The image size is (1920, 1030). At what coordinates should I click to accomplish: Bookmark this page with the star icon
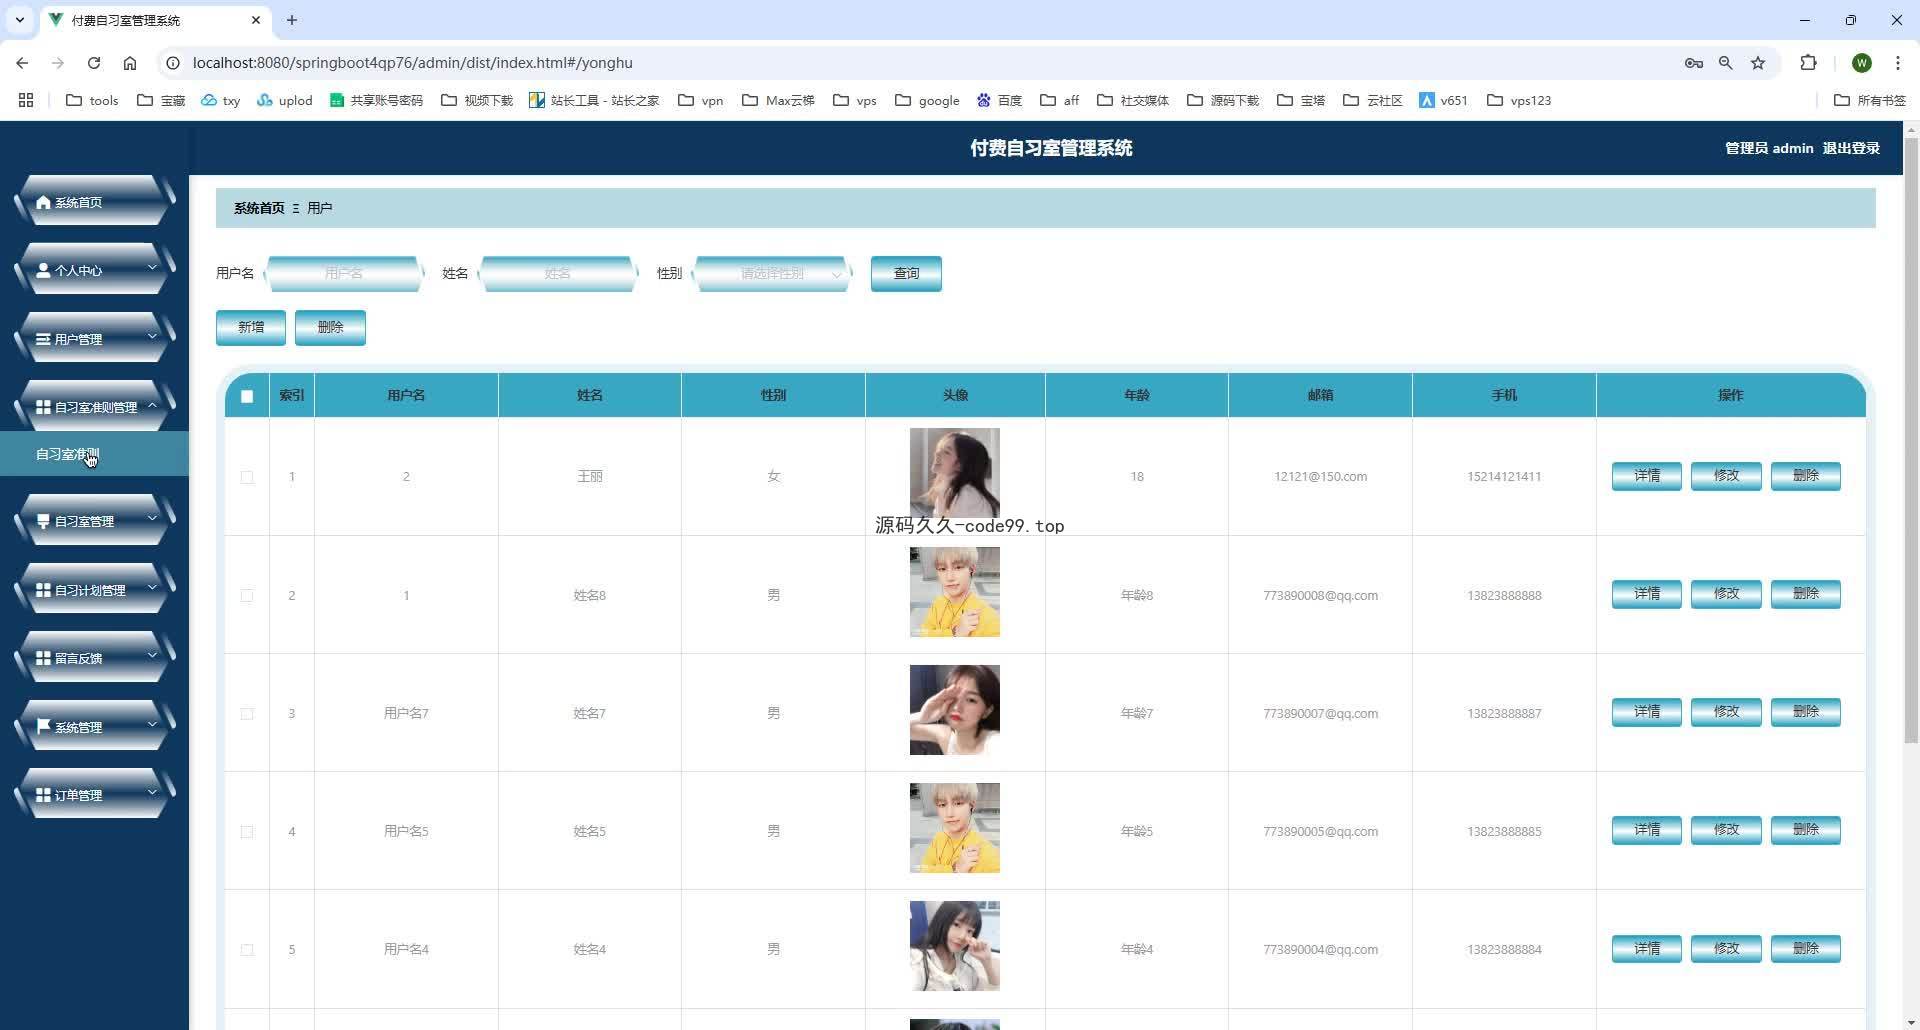coord(1758,63)
